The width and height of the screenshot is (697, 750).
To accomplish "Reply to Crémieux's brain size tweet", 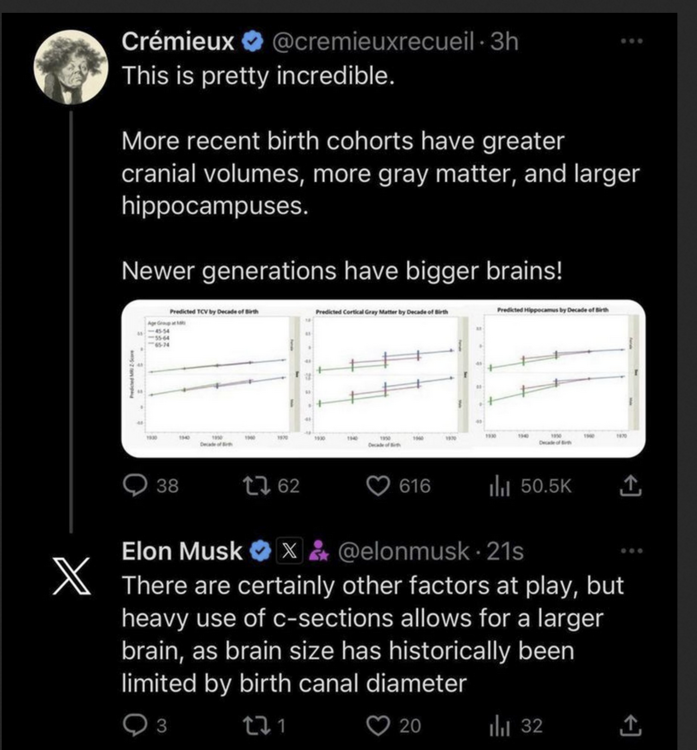I will click(x=134, y=486).
